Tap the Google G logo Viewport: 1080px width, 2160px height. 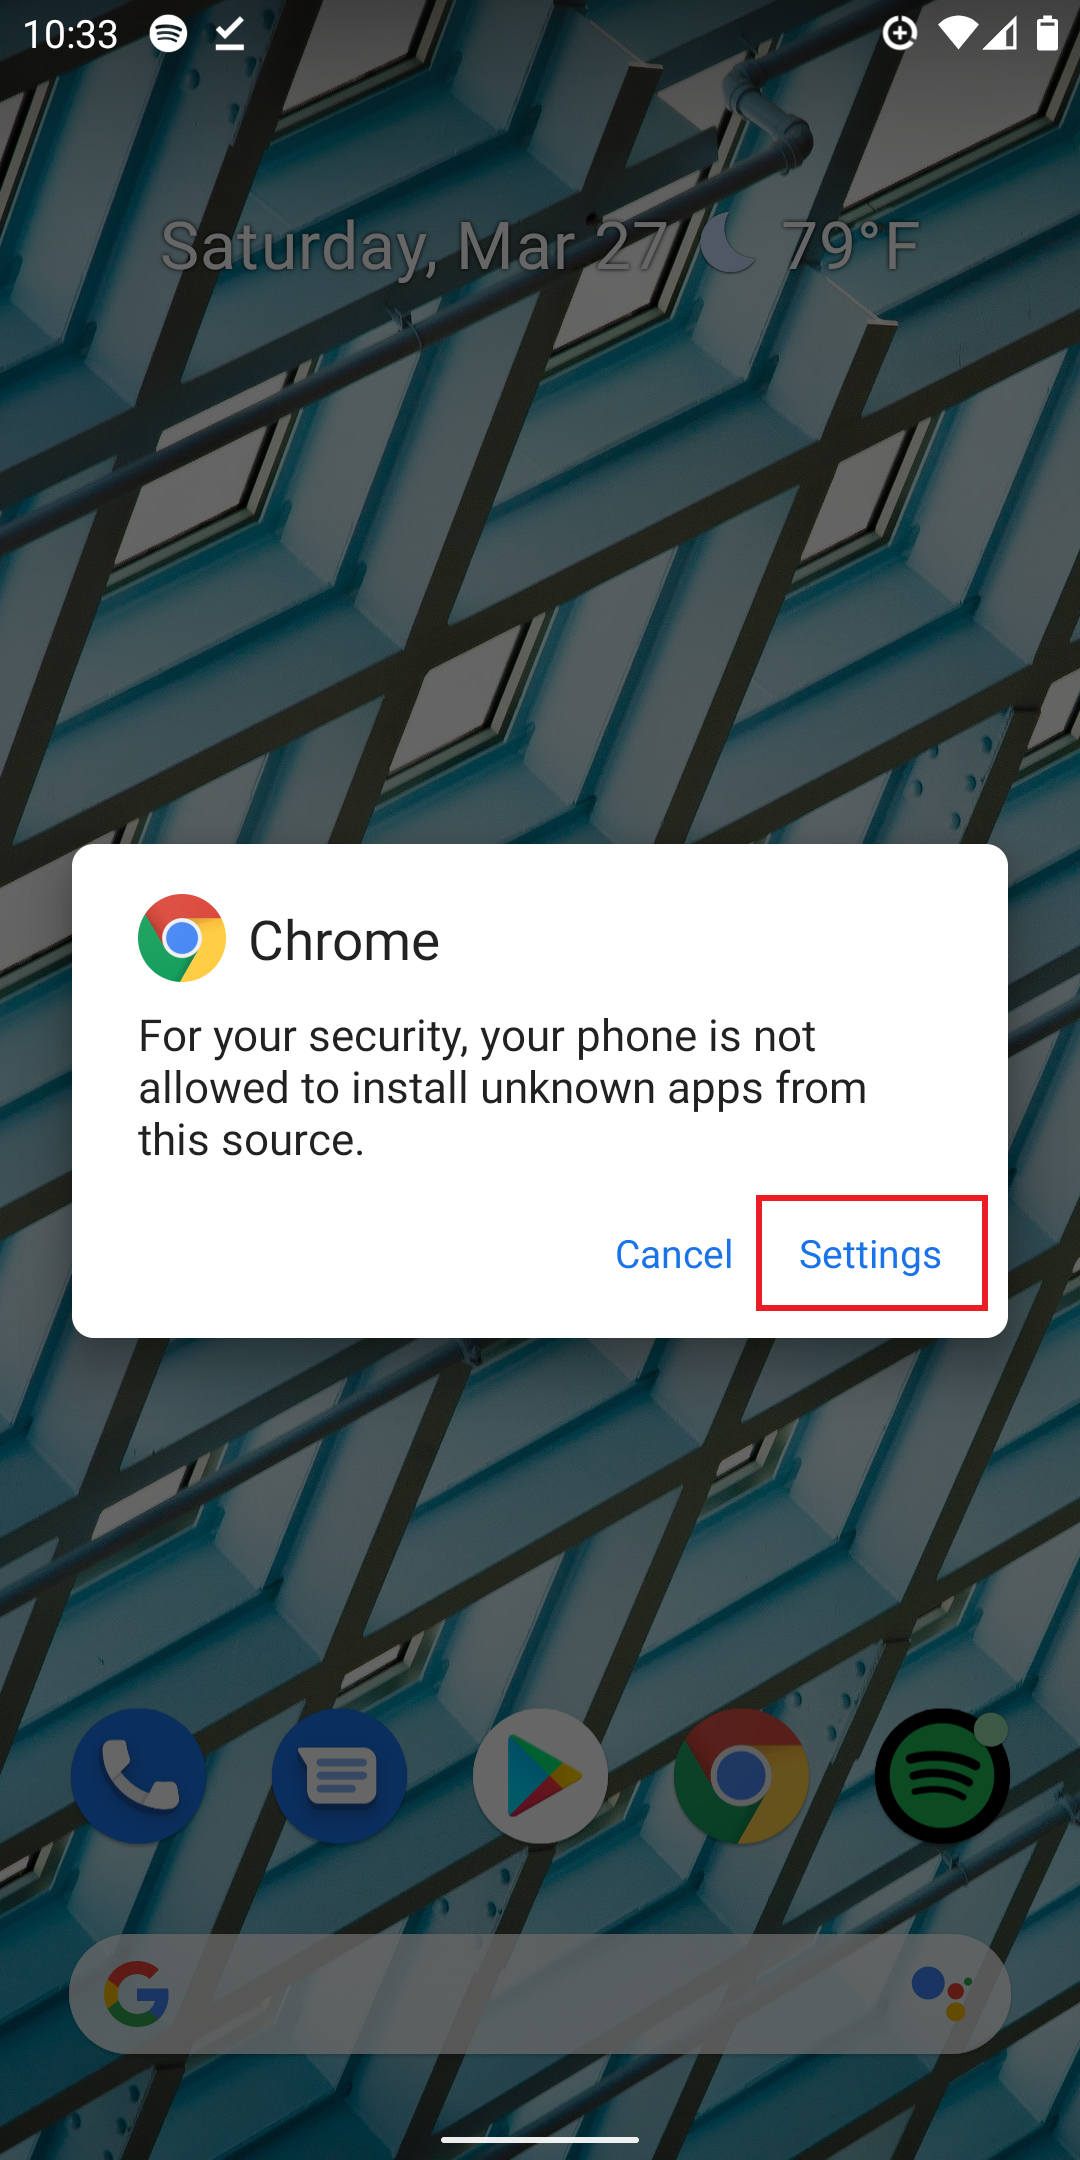tap(137, 1993)
